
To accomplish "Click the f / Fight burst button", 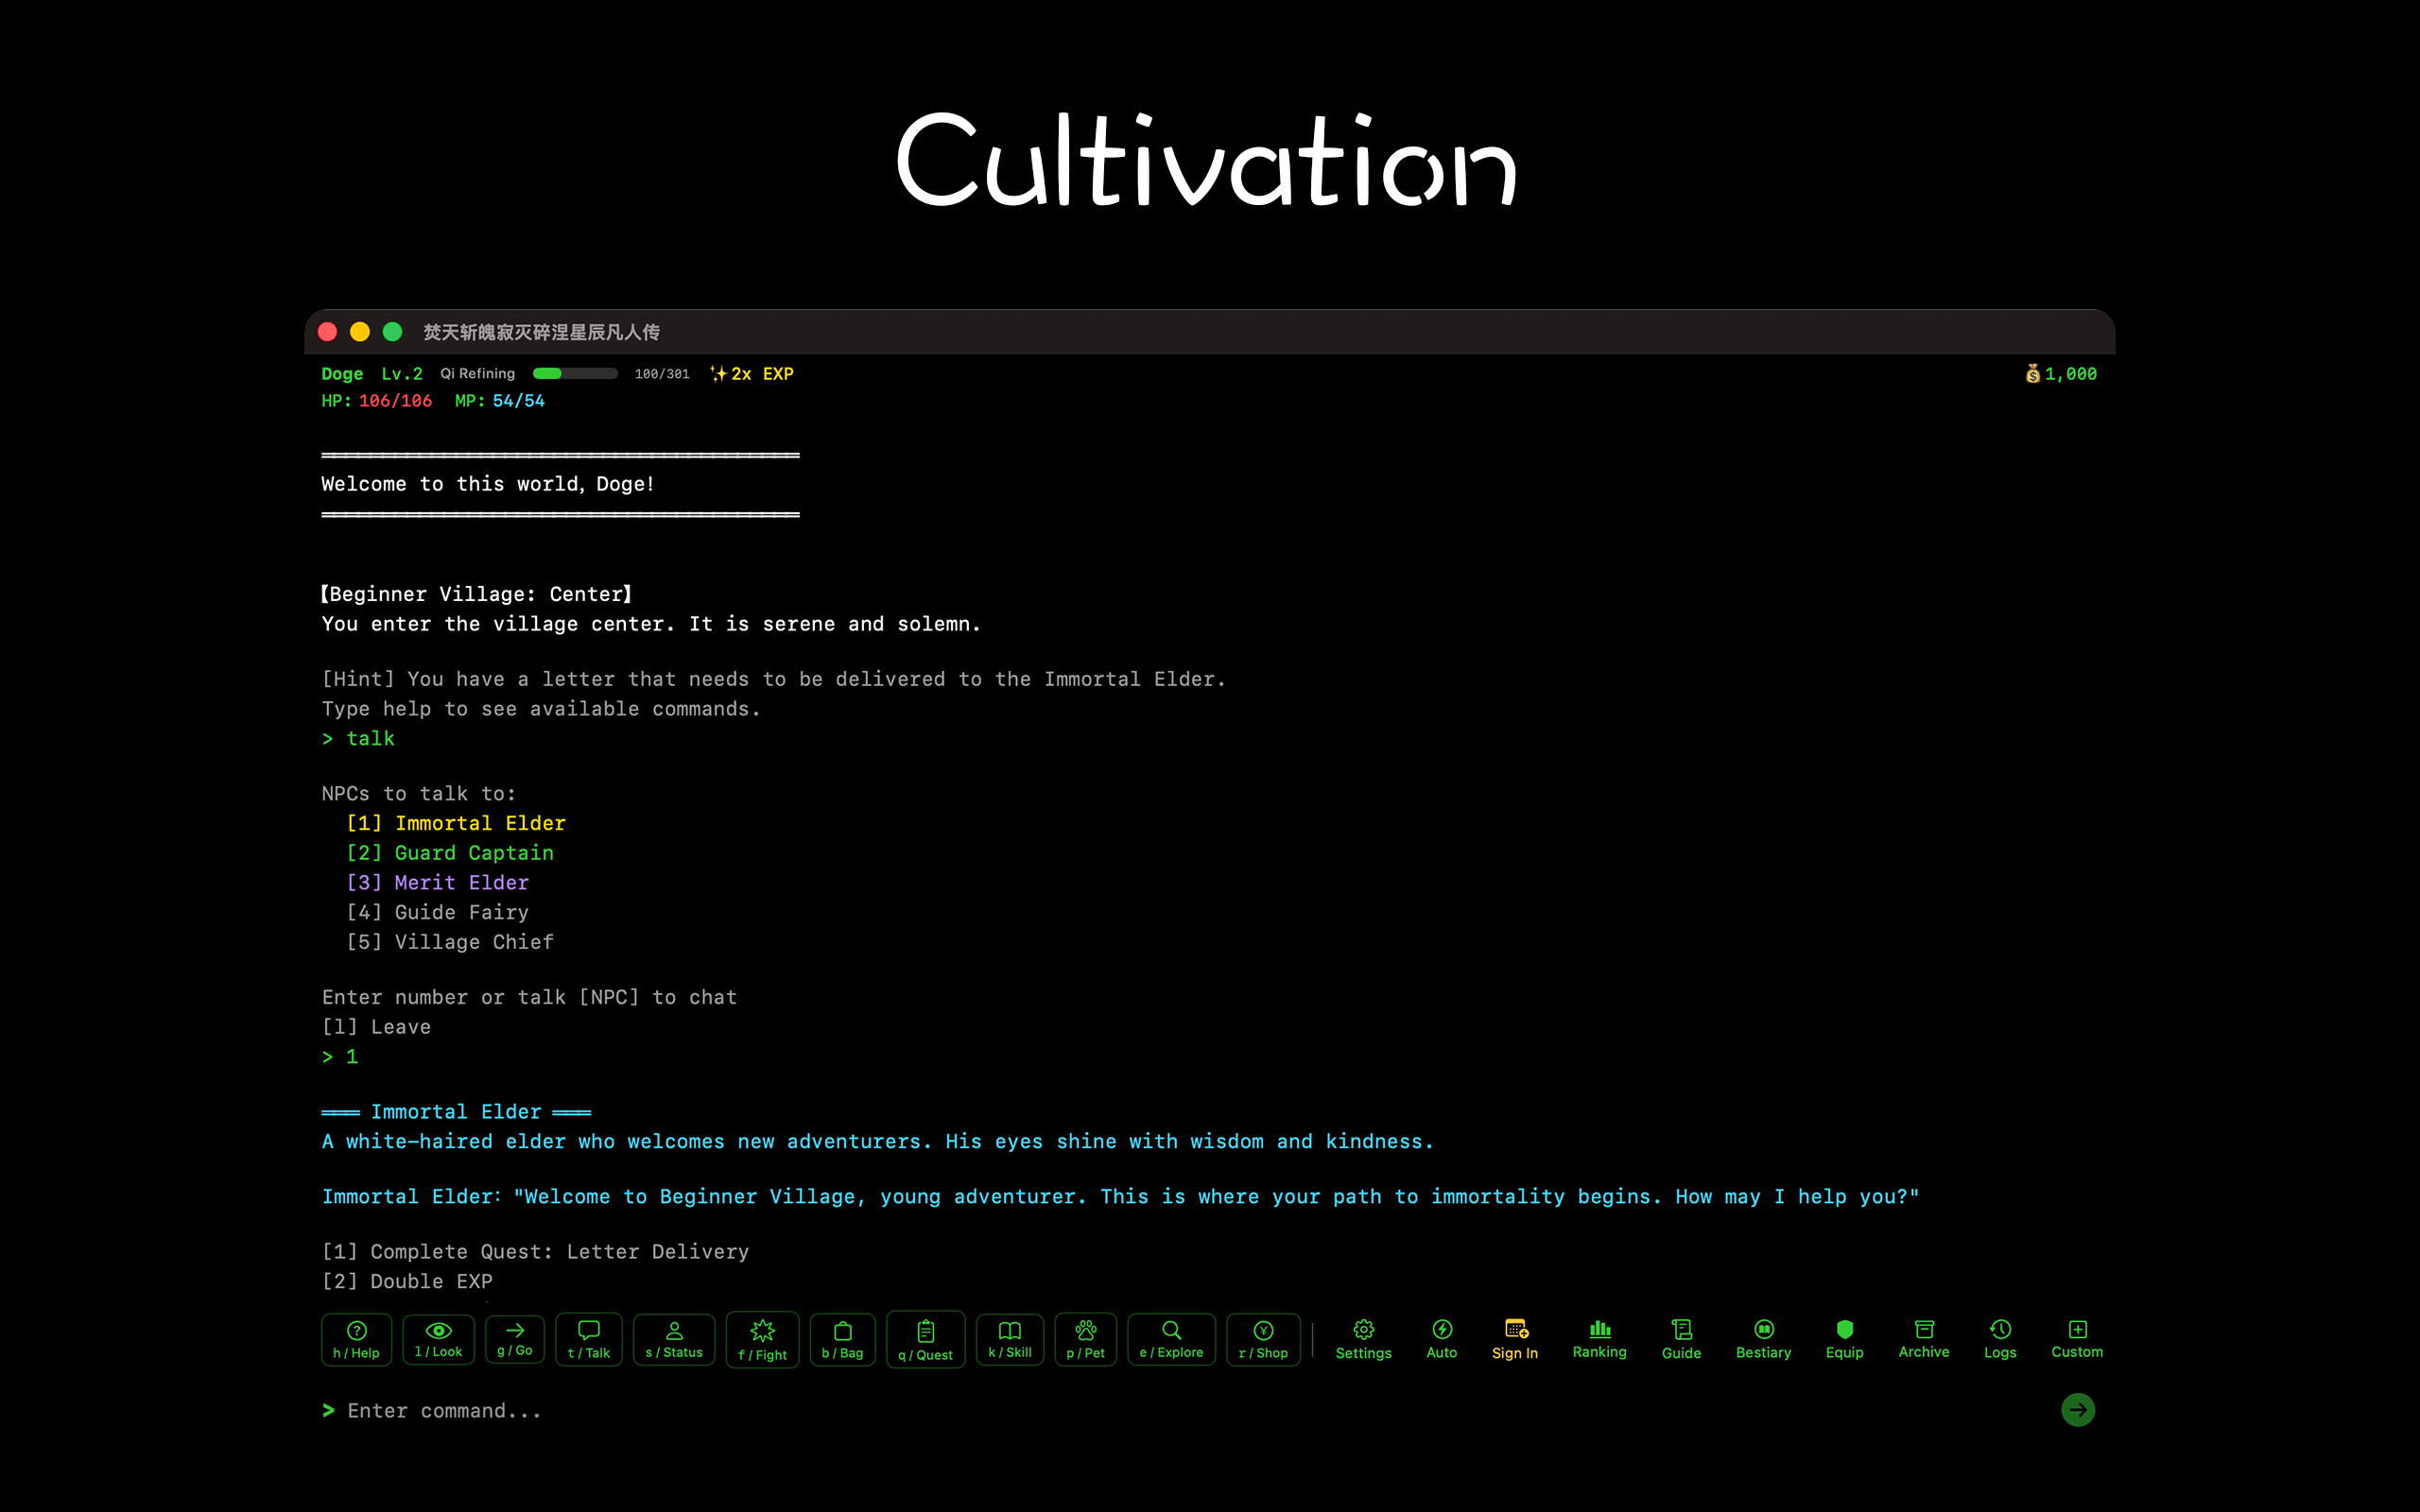I will 762,1340.
